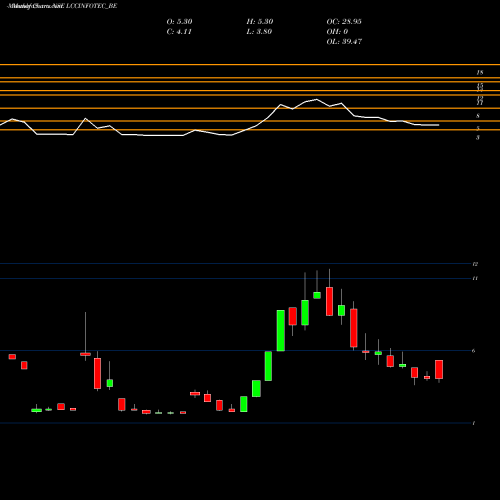Click the '18' label on indicator axis

(x=480, y=73)
